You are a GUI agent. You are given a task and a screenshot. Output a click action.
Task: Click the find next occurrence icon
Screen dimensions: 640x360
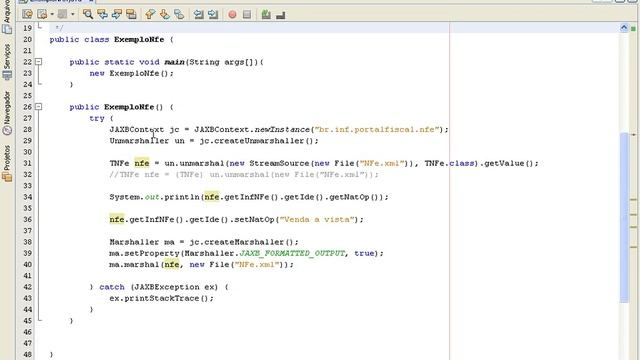click(117, 14)
